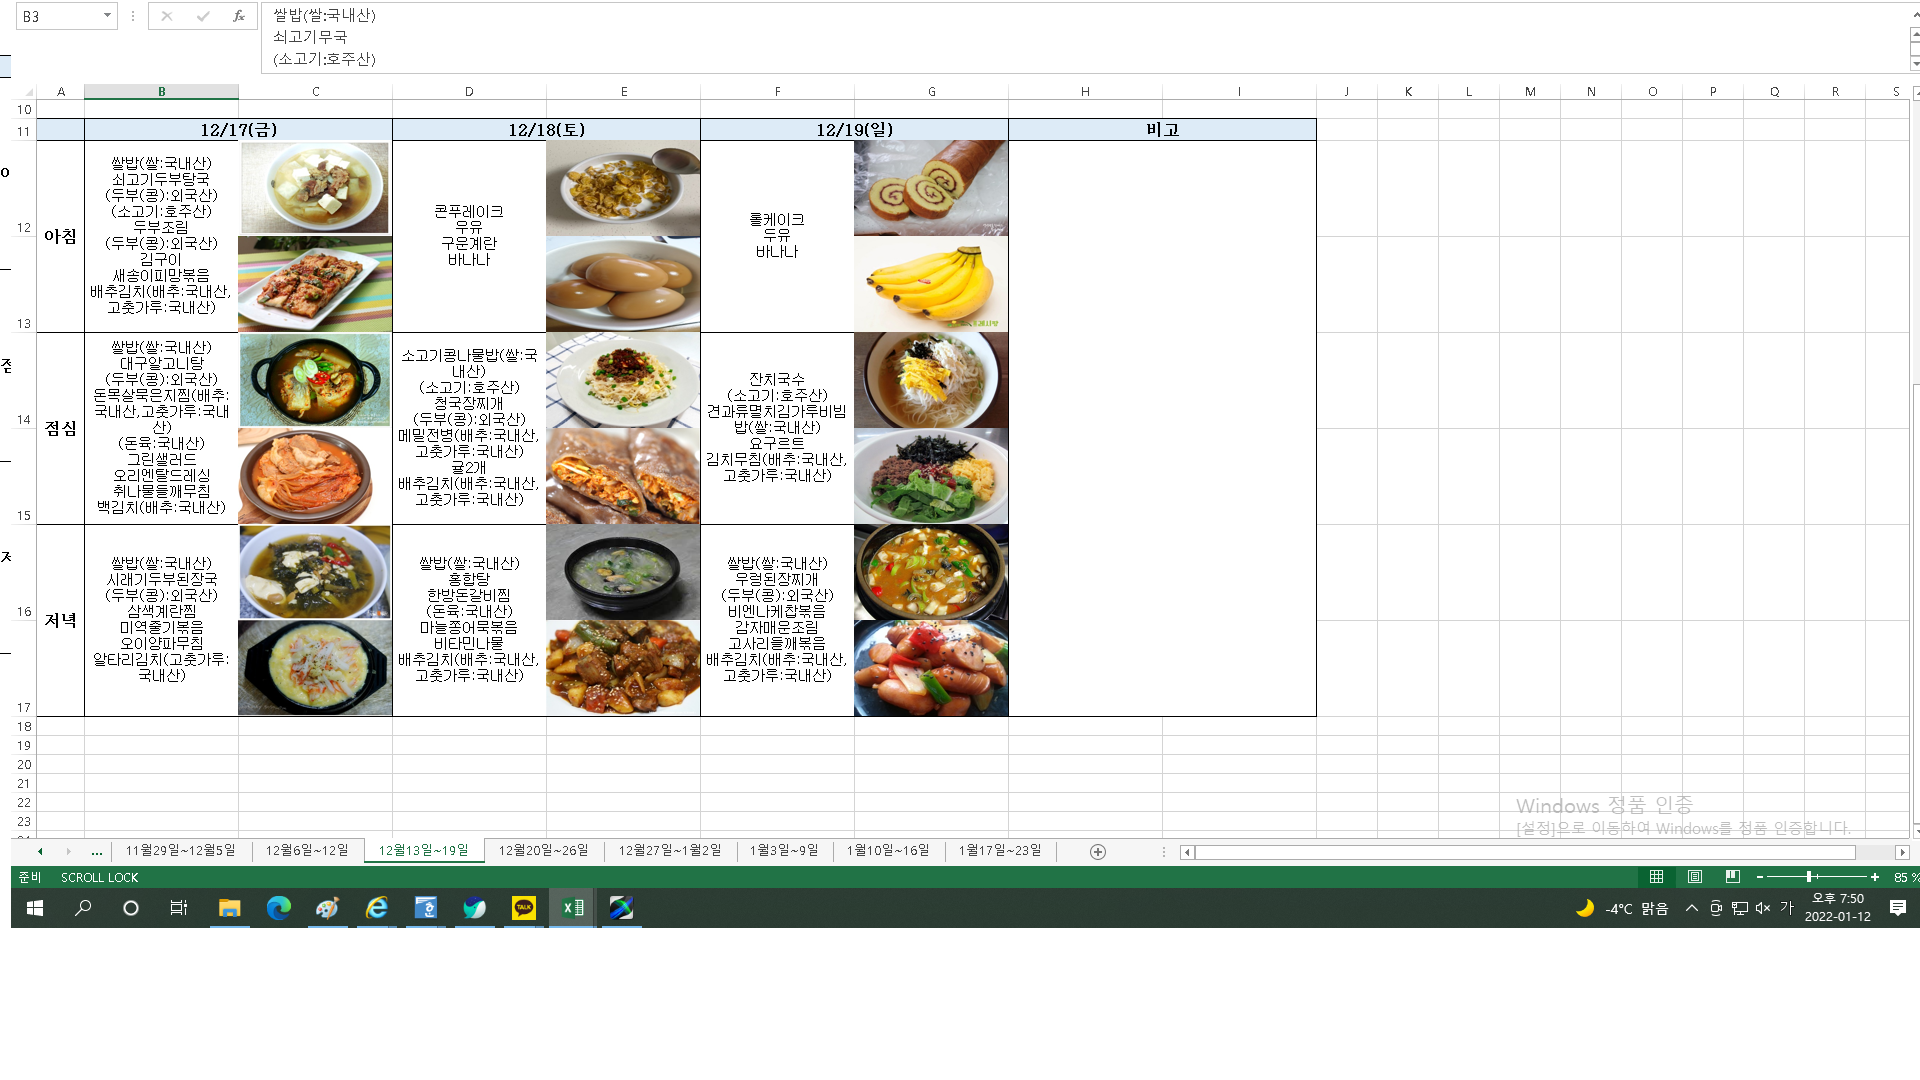This screenshot has width=1920, height=1080.
Task: Open KakaoTalk from taskbar
Action: point(524,908)
